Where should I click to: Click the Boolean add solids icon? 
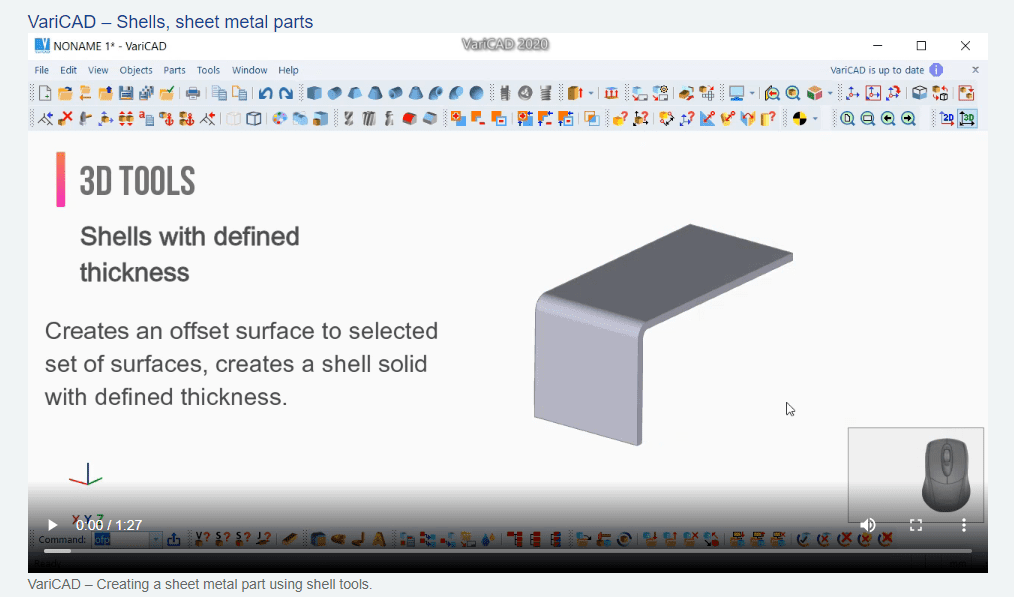point(458,118)
